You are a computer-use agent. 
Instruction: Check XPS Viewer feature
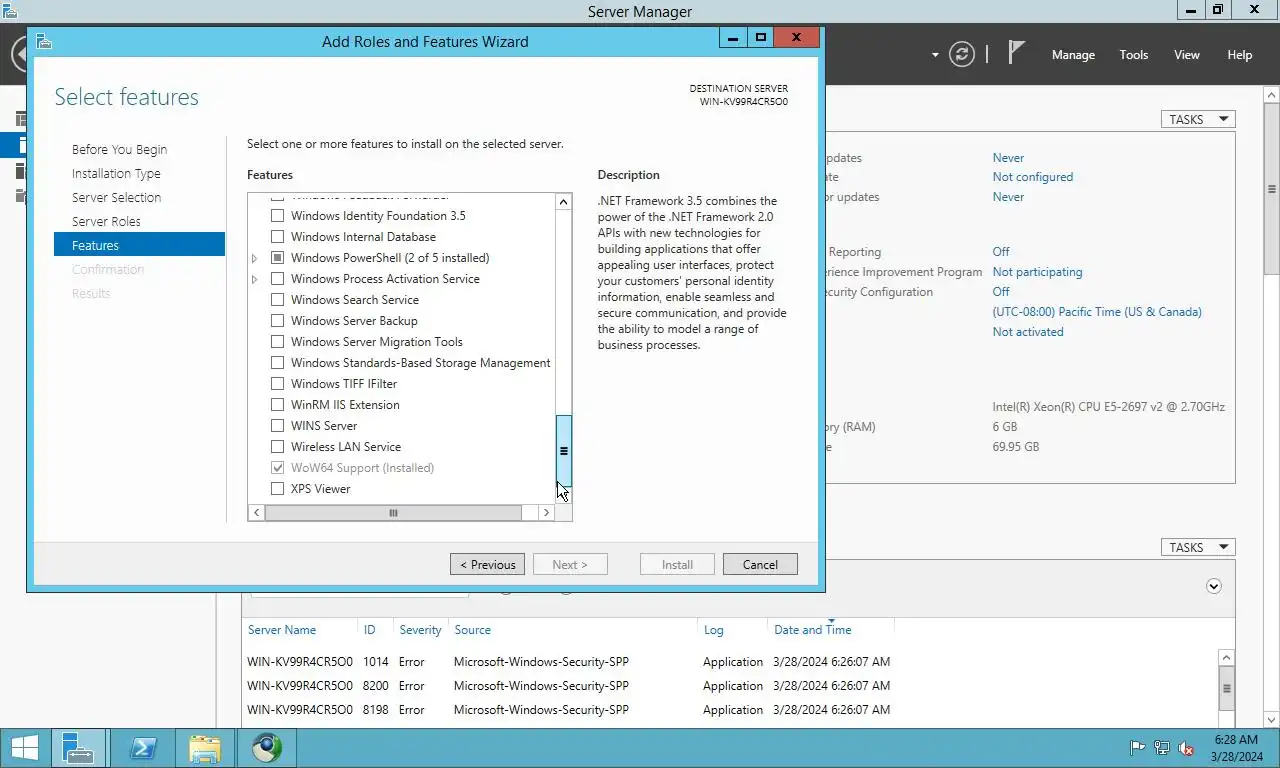(278, 489)
